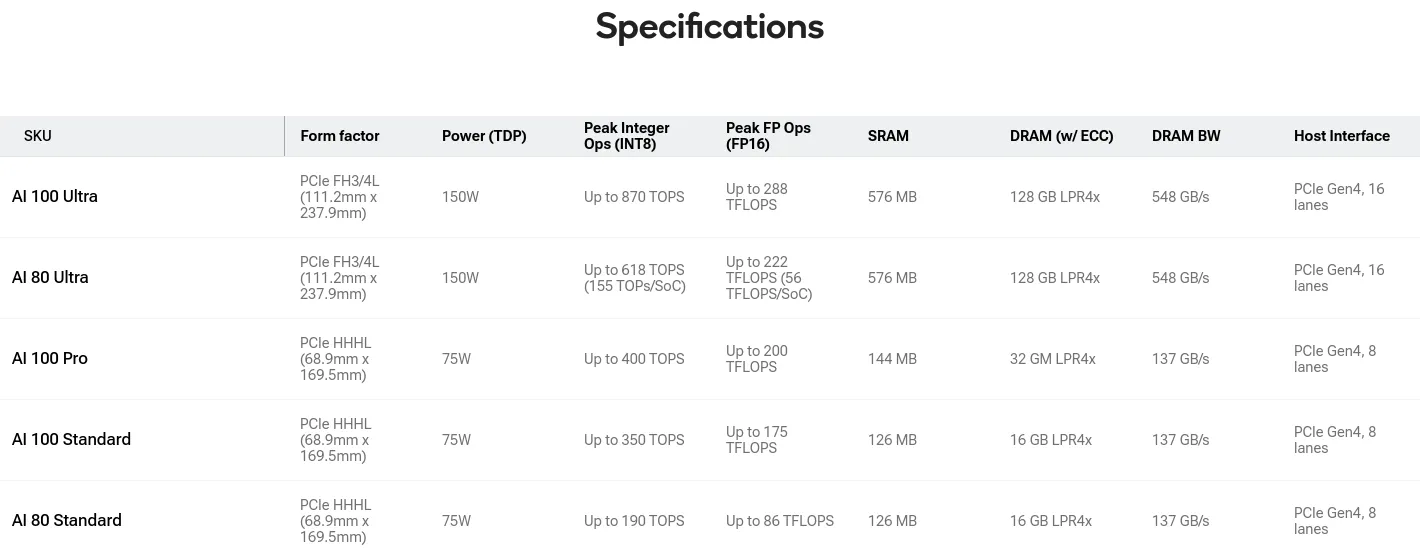Image resolution: width=1420 pixels, height=557 pixels.
Task: Select the AI 80 Standard row label
Action: point(67,521)
